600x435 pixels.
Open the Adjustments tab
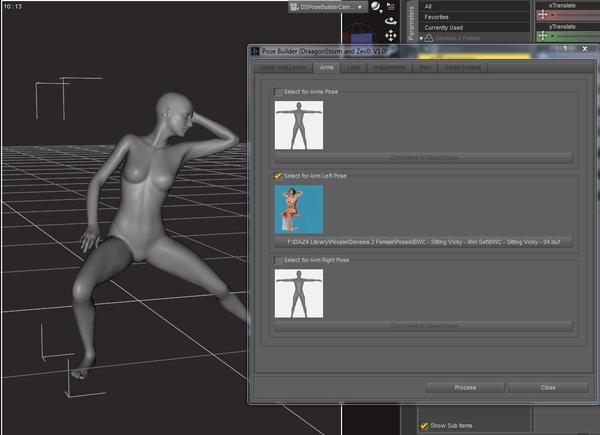click(x=389, y=68)
